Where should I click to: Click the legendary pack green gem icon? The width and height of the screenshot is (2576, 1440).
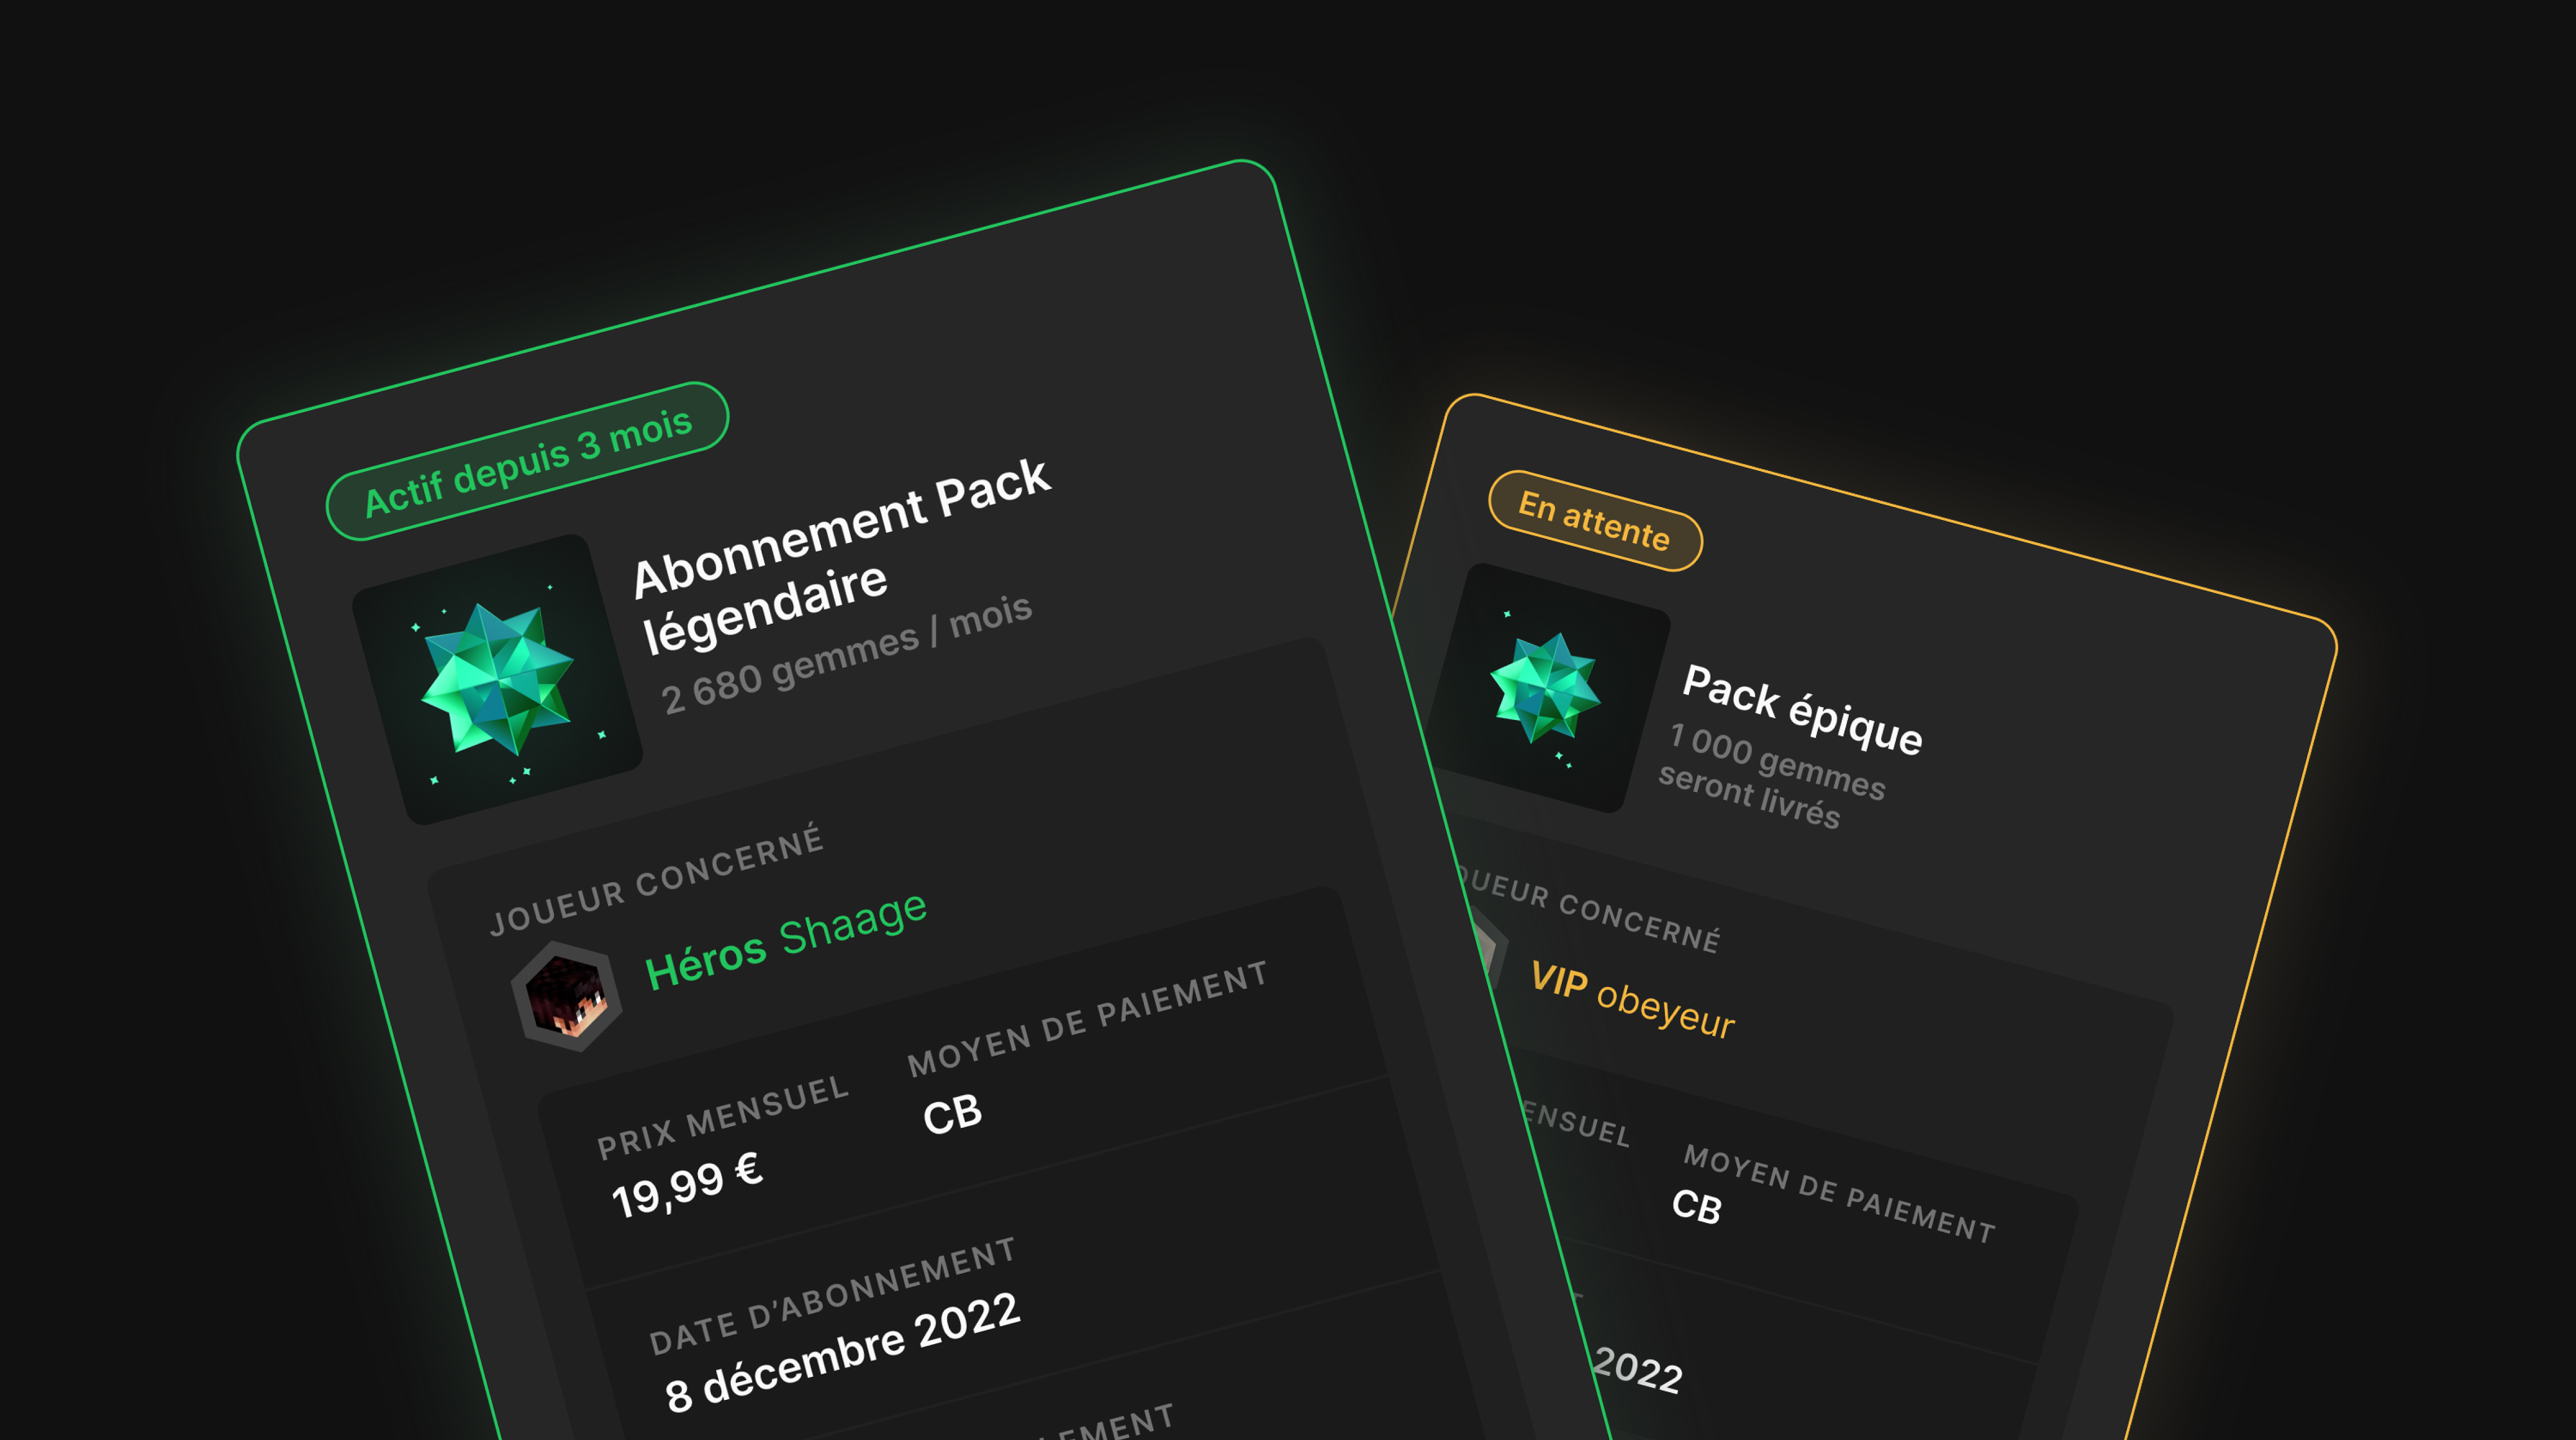[x=497, y=679]
